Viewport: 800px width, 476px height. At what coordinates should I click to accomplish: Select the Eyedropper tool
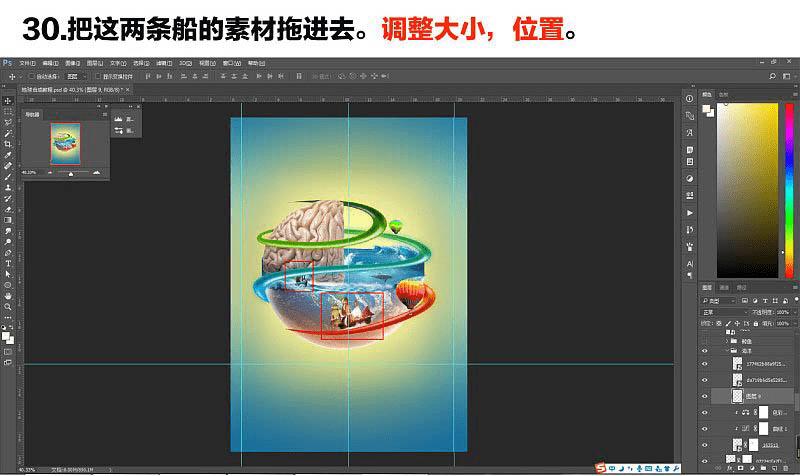[x=8, y=155]
